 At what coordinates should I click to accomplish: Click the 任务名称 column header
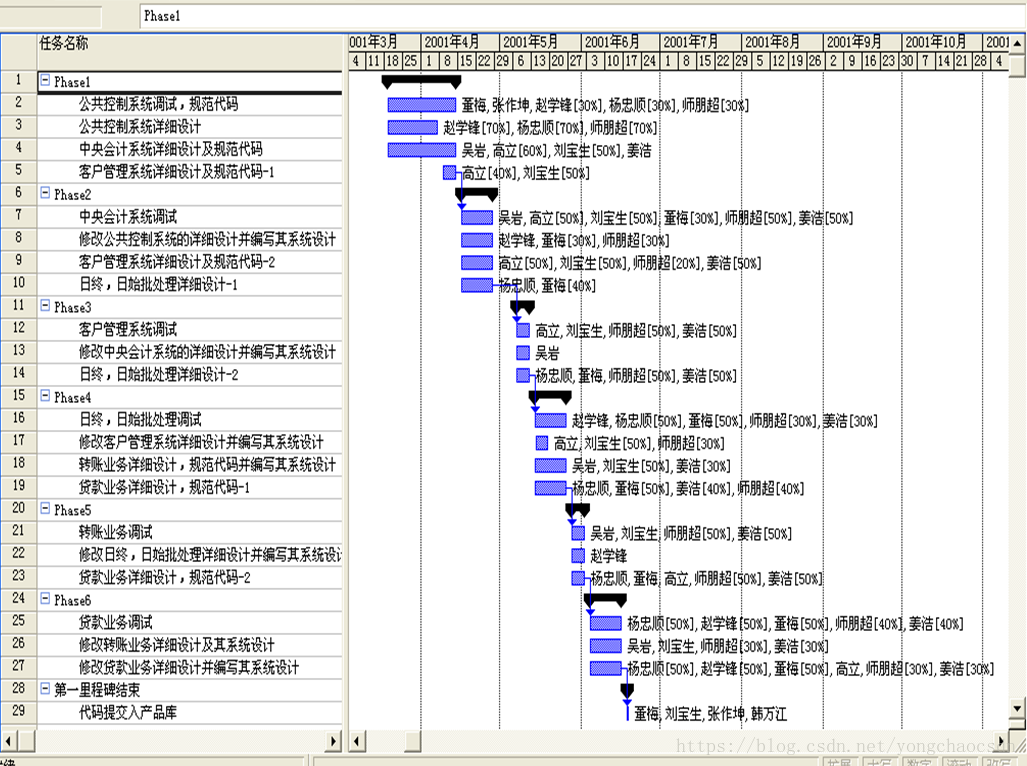pyautogui.click(x=190, y=52)
